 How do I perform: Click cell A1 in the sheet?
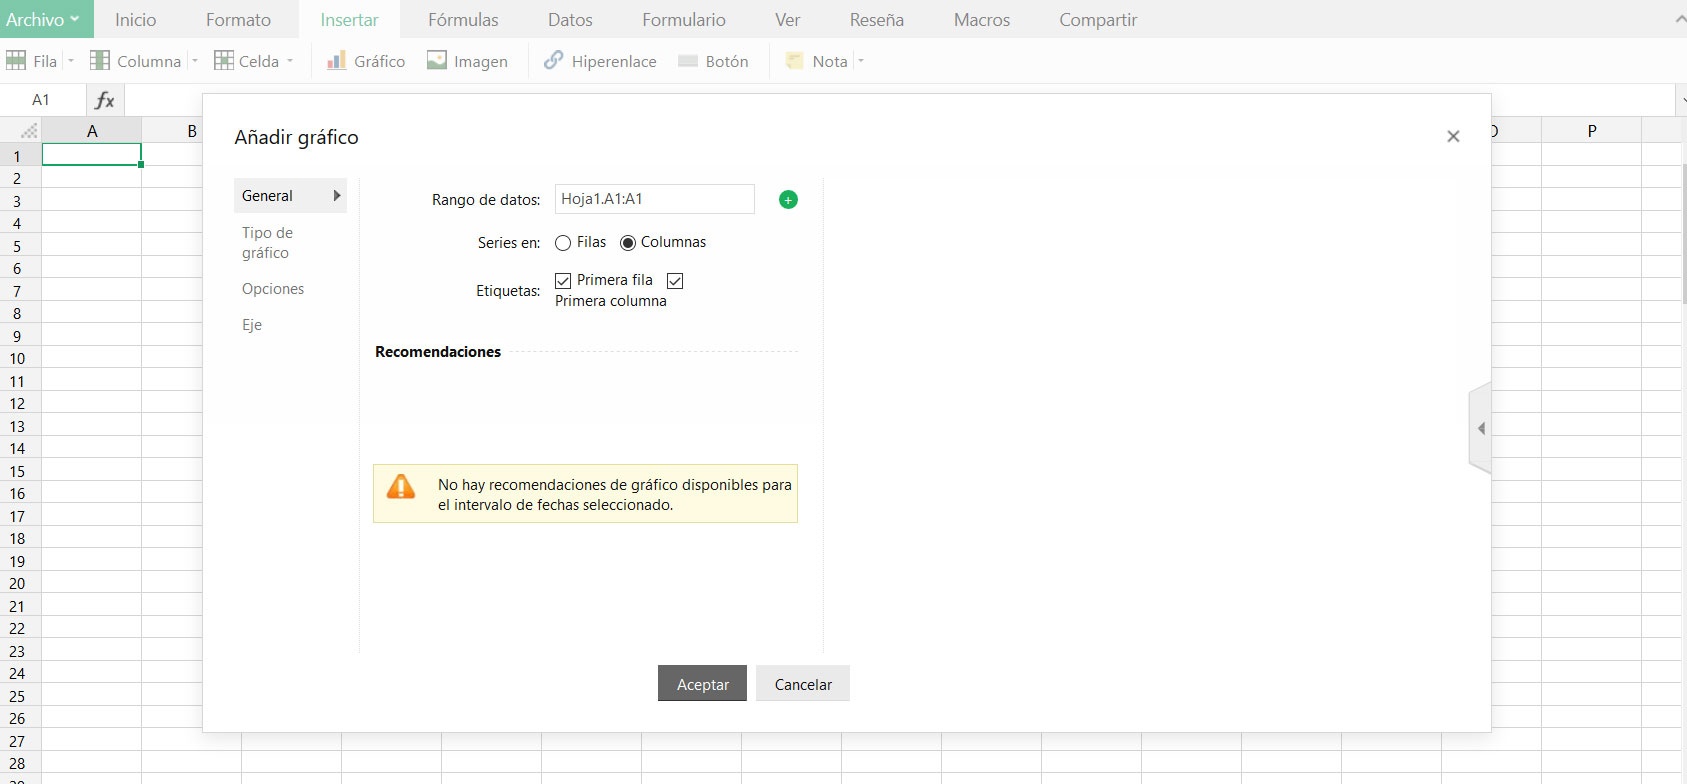click(92, 155)
